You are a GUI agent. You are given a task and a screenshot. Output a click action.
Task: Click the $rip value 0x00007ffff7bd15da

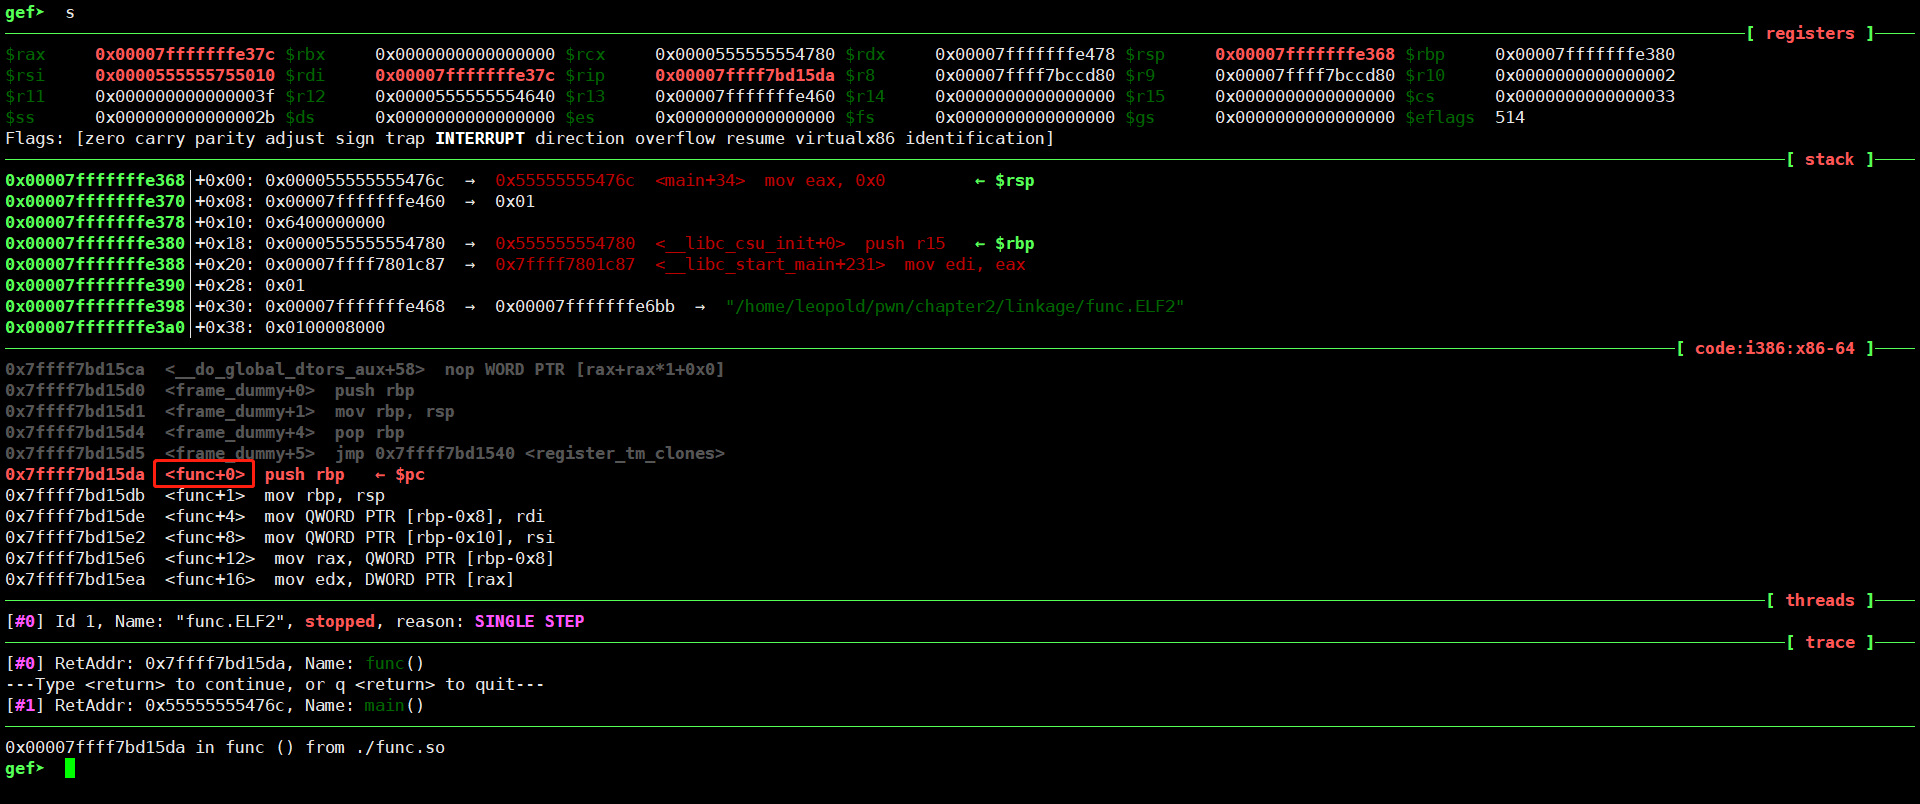tap(745, 75)
